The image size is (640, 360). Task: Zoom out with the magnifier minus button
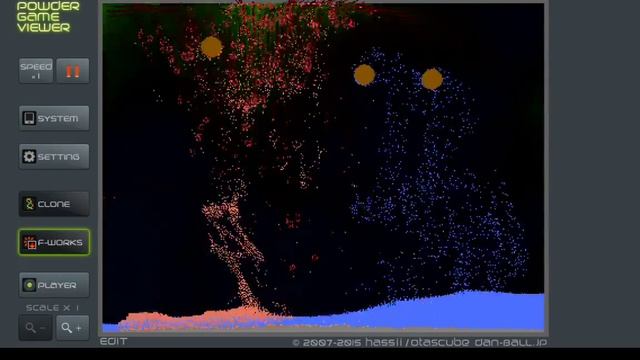coord(36,327)
